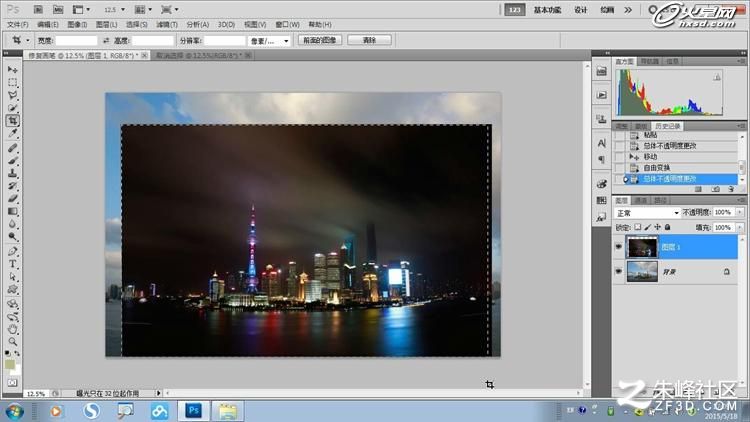Image resolution: width=750 pixels, height=422 pixels.
Task: Select the Eraser tool
Action: pos(12,199)
